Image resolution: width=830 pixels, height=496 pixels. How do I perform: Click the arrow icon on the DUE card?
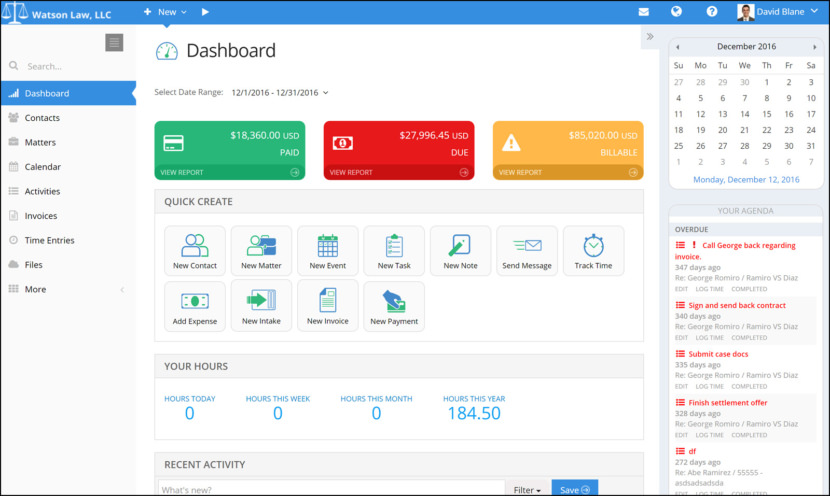[464, 173]
